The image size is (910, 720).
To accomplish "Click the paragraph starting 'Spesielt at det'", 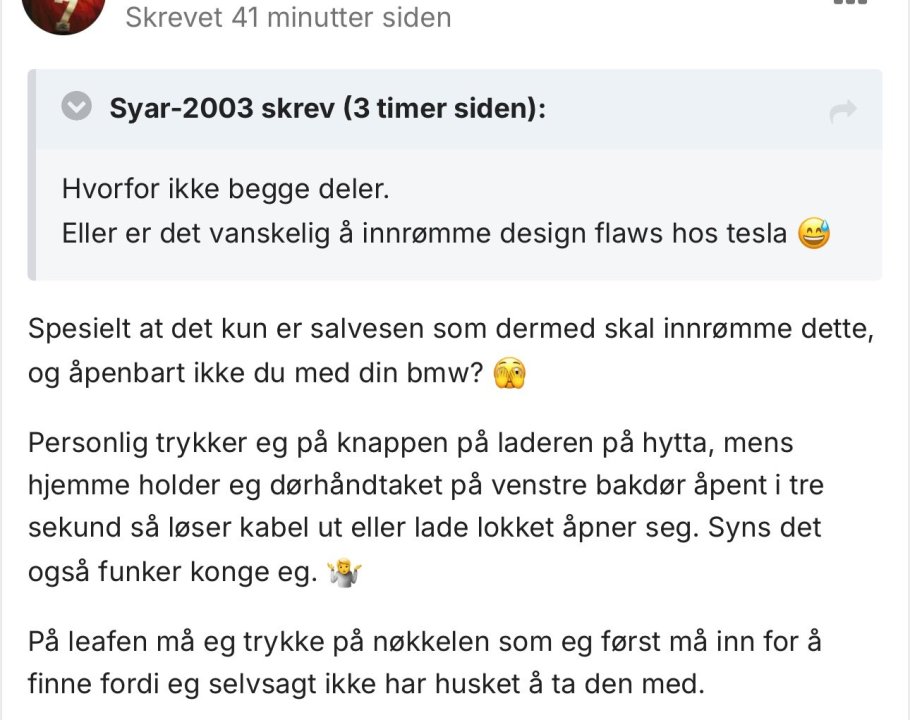I will (x=450, y=330).
